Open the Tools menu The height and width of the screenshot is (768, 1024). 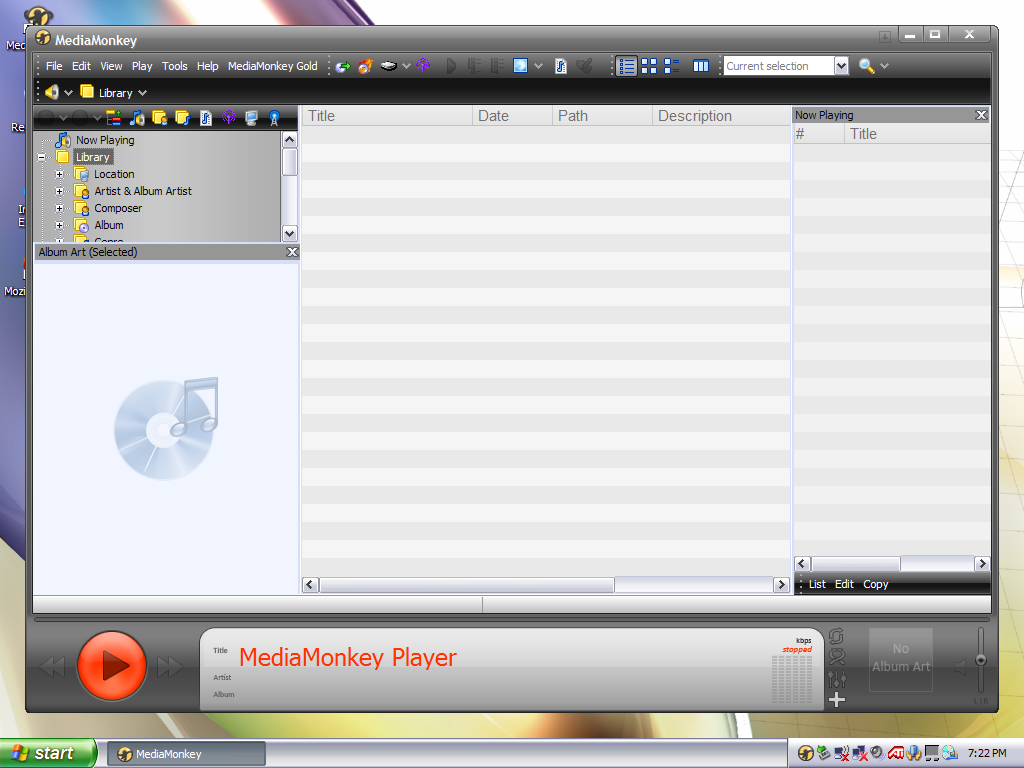(x=175, y=66)
